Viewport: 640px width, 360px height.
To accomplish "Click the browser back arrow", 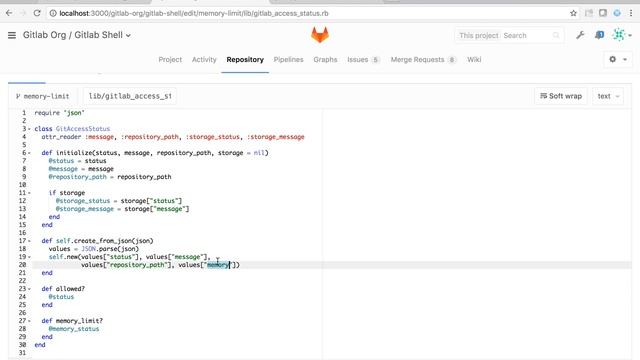I will tap(9, 13).
